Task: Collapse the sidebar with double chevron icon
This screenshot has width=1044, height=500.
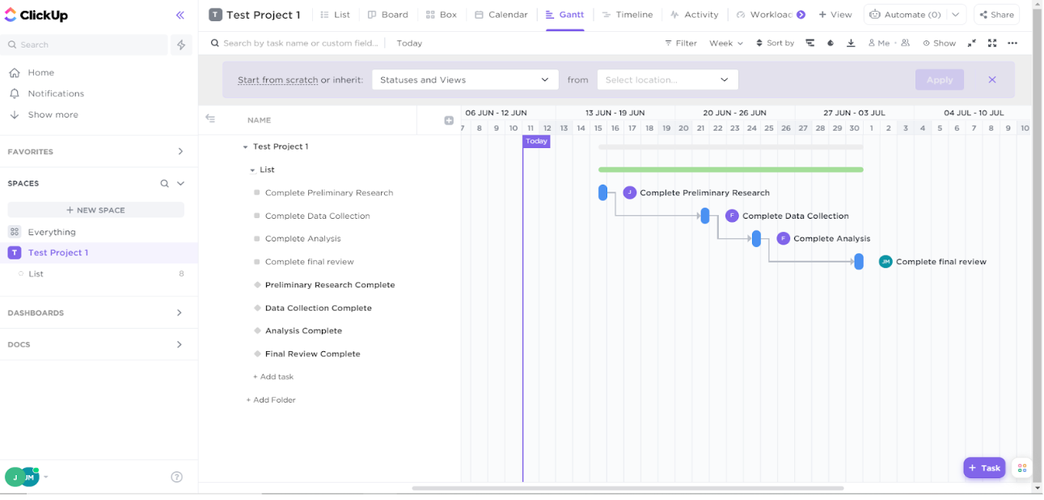Action: coord(180,15)
